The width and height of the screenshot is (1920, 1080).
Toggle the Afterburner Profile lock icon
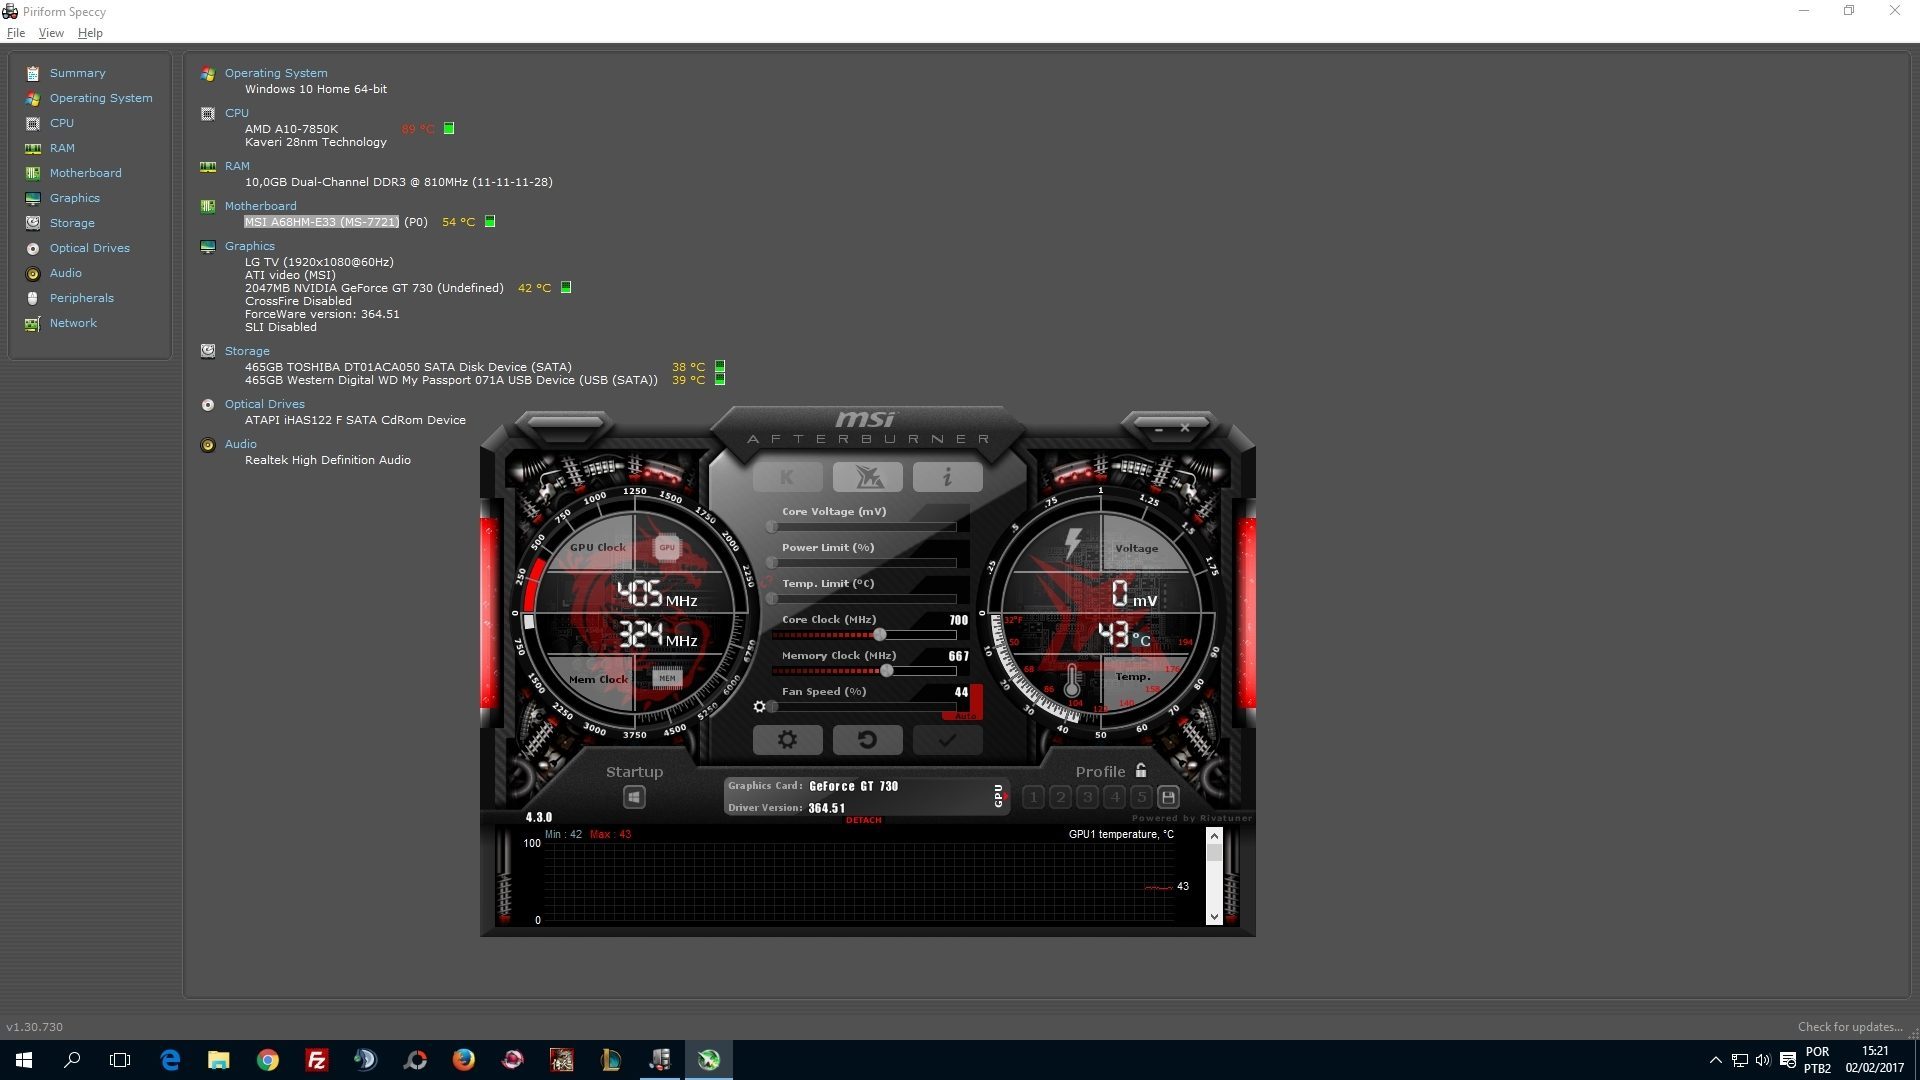tap(1141, 770)
